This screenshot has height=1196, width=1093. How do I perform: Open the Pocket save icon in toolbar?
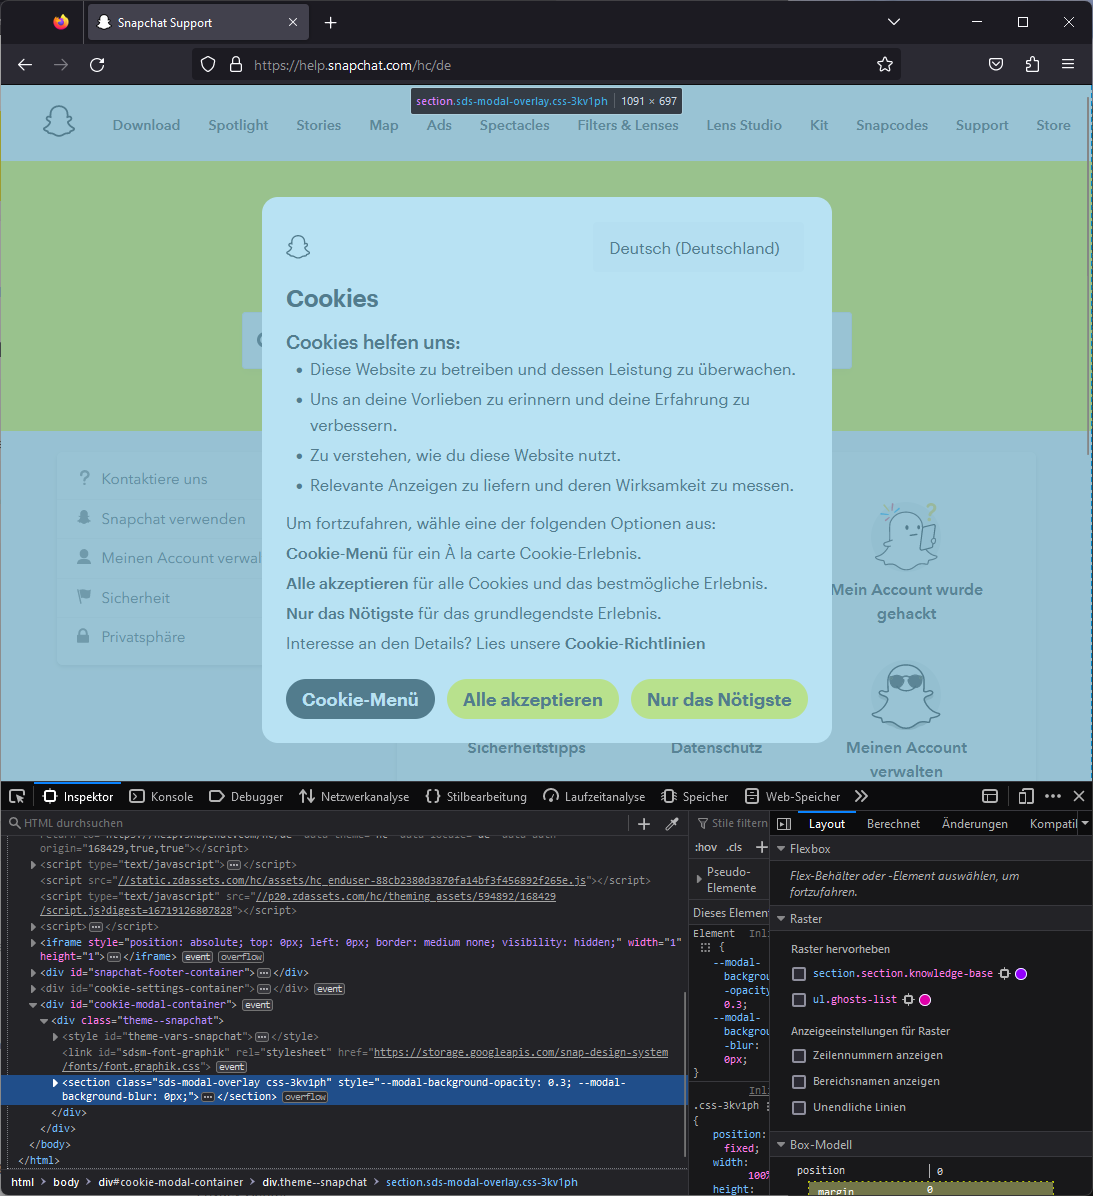[995, 63]
